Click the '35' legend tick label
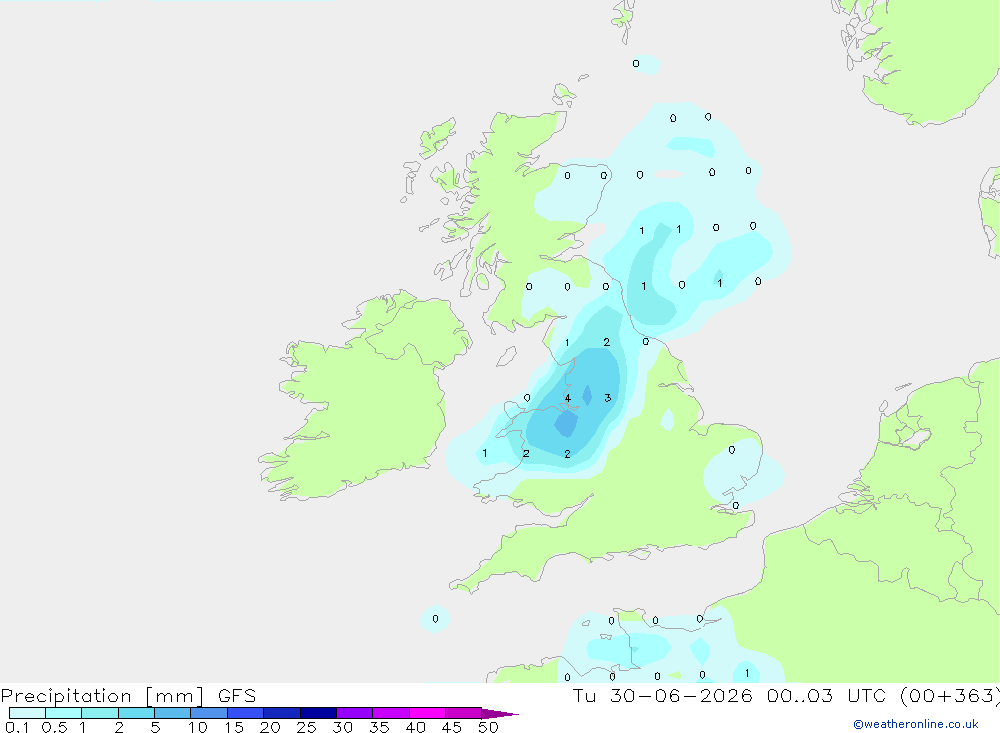Image resolution: width=1000 pixels, height=733 pixels. [379, 727]
